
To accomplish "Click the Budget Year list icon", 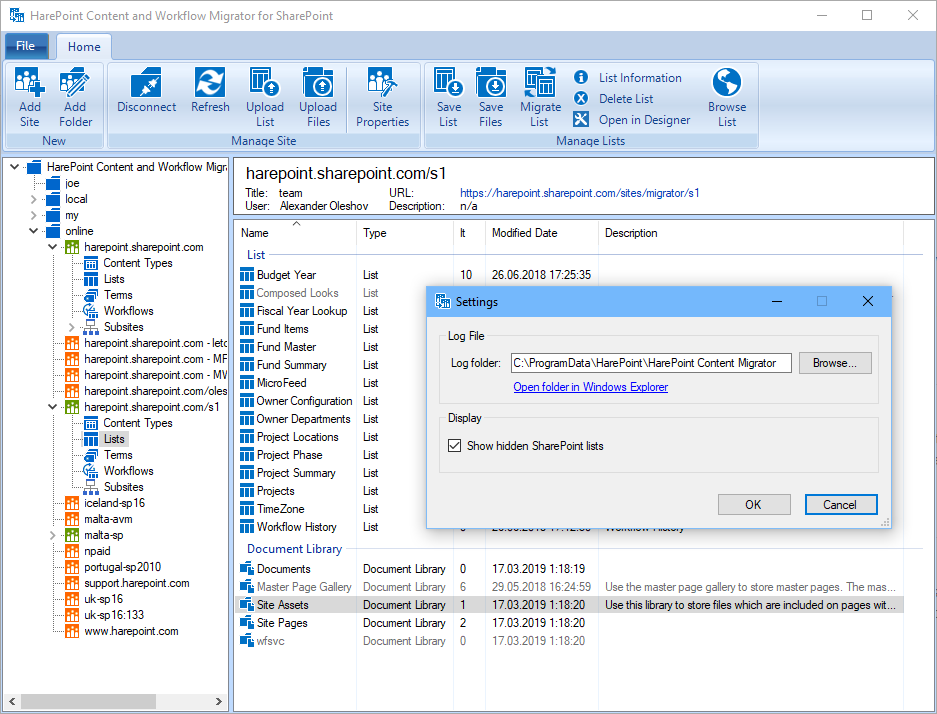I will [247, 275].
